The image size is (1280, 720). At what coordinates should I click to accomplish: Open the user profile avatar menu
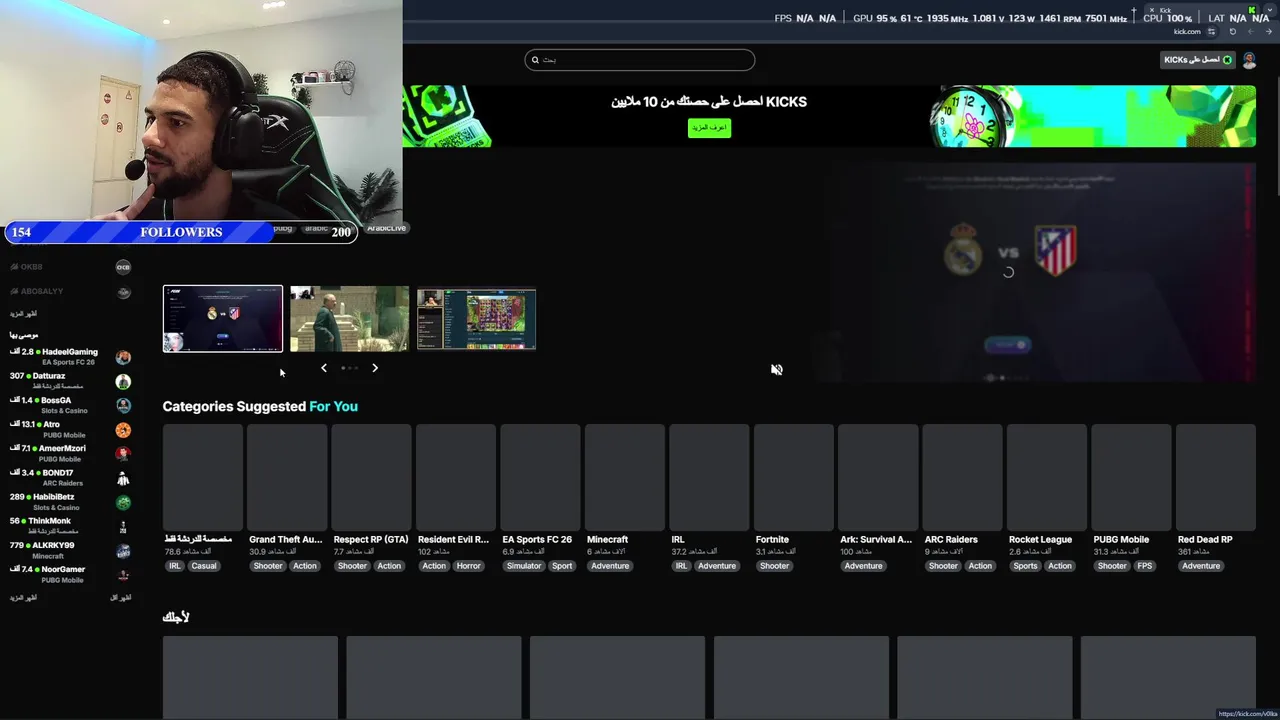[x=1249, y=60]
